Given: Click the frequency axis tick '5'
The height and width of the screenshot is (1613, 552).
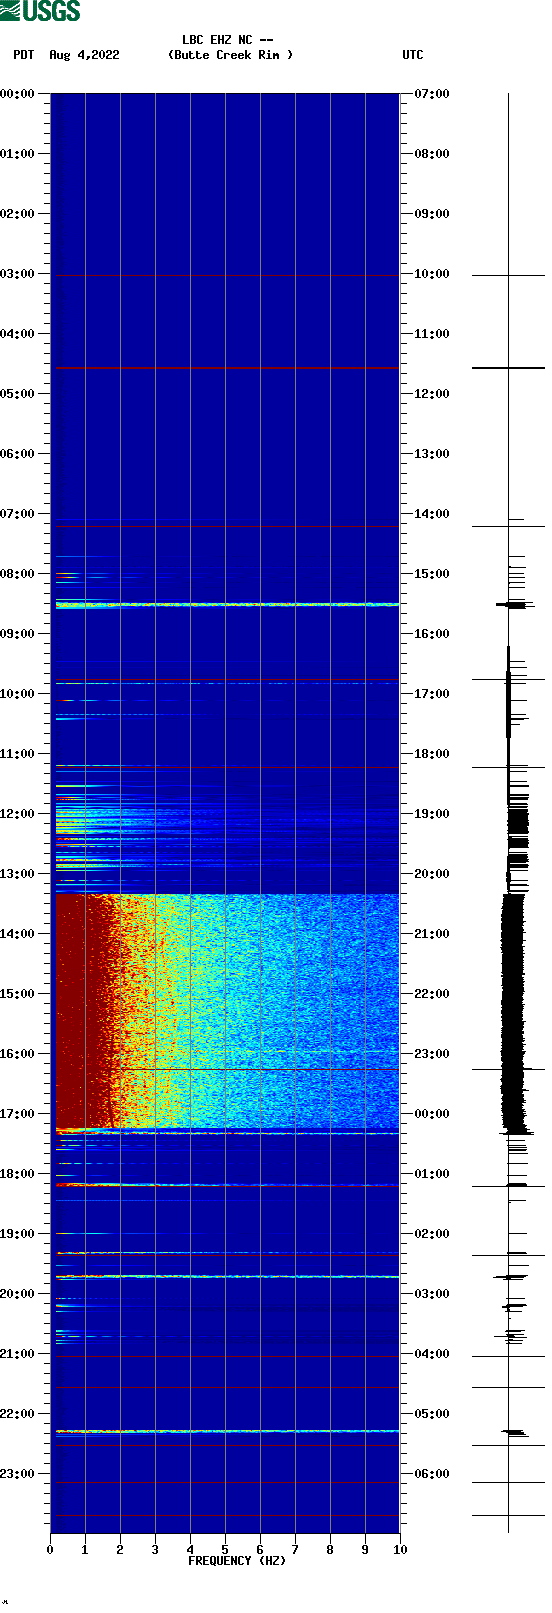Looking at the screenshot, I should [225, 1550].
